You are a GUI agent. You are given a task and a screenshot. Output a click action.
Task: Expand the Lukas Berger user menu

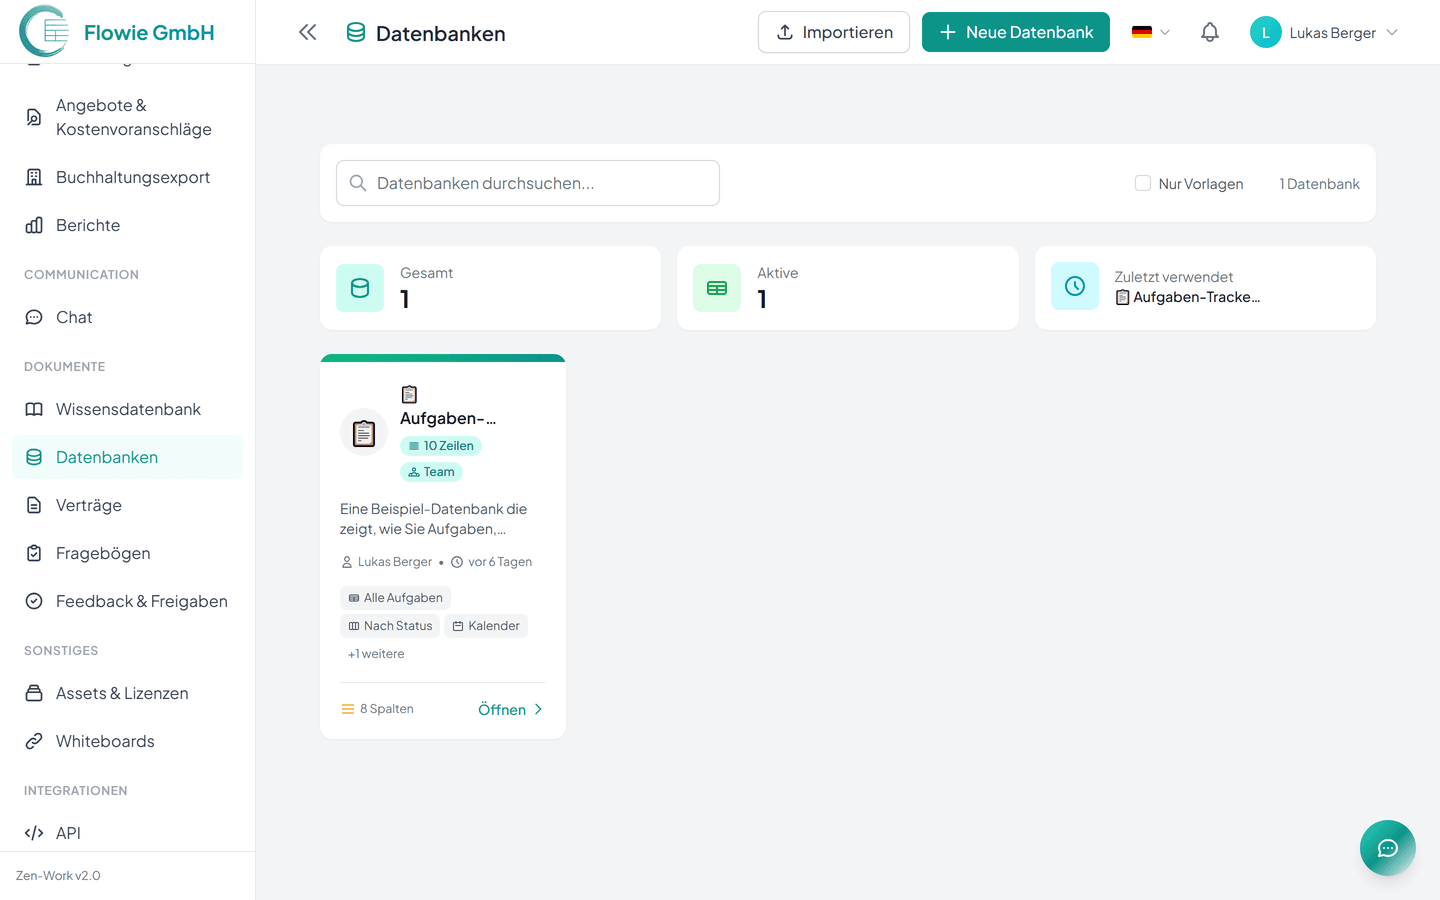click(x=1324, y=32)
